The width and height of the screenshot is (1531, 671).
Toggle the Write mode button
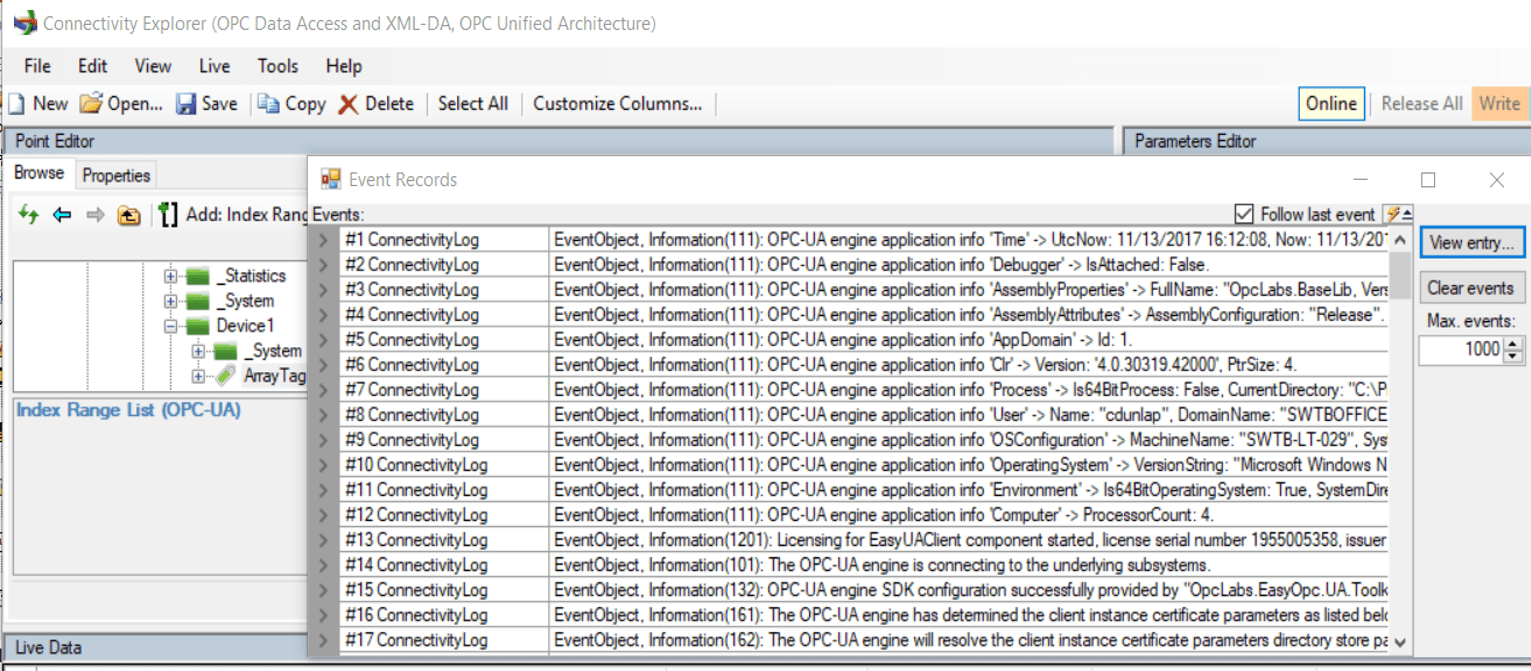1501,103
